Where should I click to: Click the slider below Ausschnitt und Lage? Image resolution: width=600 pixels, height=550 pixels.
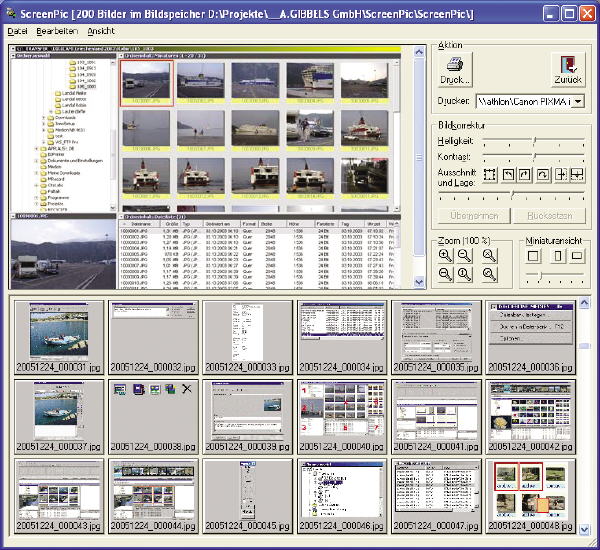point(512,195)
